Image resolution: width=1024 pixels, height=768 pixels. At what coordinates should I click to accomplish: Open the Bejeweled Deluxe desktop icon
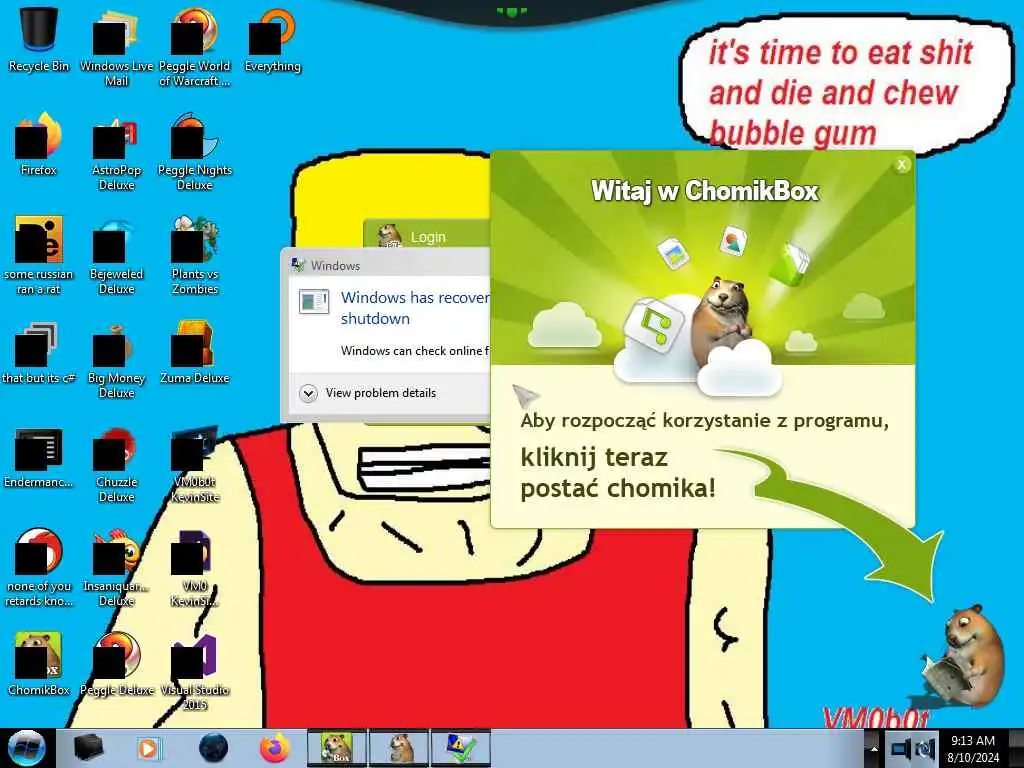(x=116, y=255)
